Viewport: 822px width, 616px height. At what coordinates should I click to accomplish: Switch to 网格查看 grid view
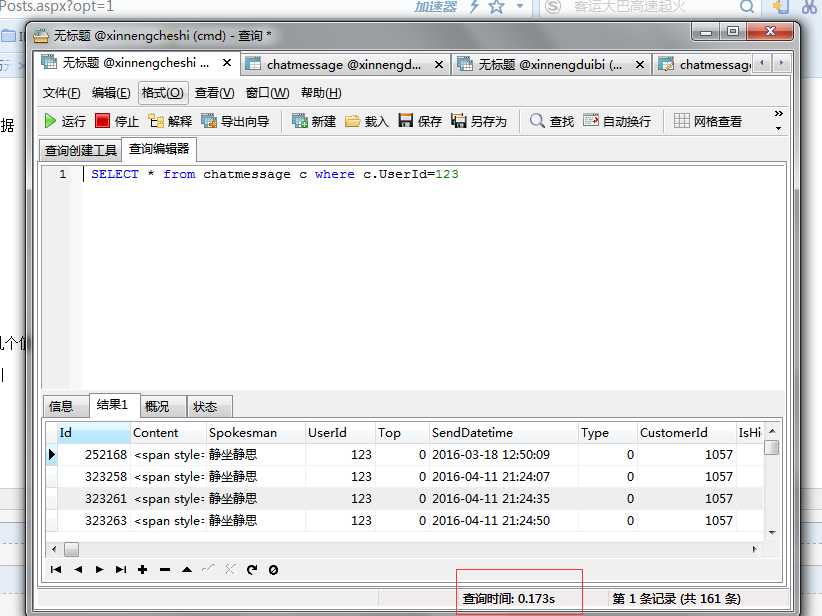[x=708, y=121]
